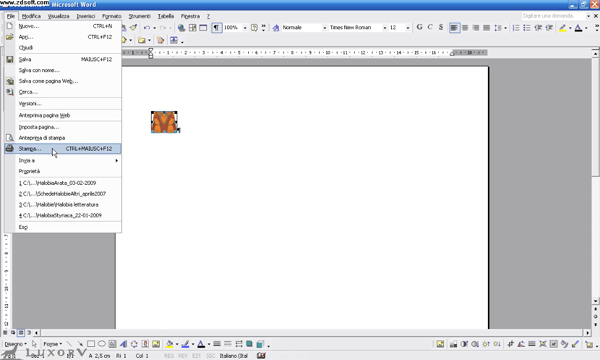Apply the fill color bucket
This screenshot has height=360, width=600.
[x=170, y=344]
